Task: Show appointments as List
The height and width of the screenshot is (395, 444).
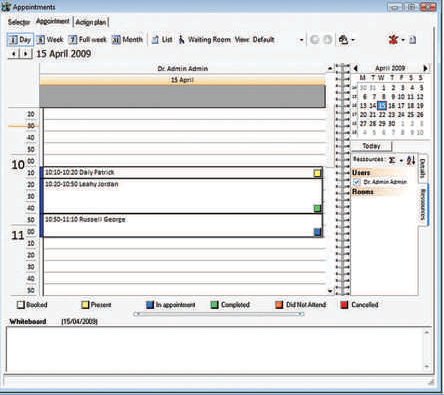Action: (x=162, y=40)
